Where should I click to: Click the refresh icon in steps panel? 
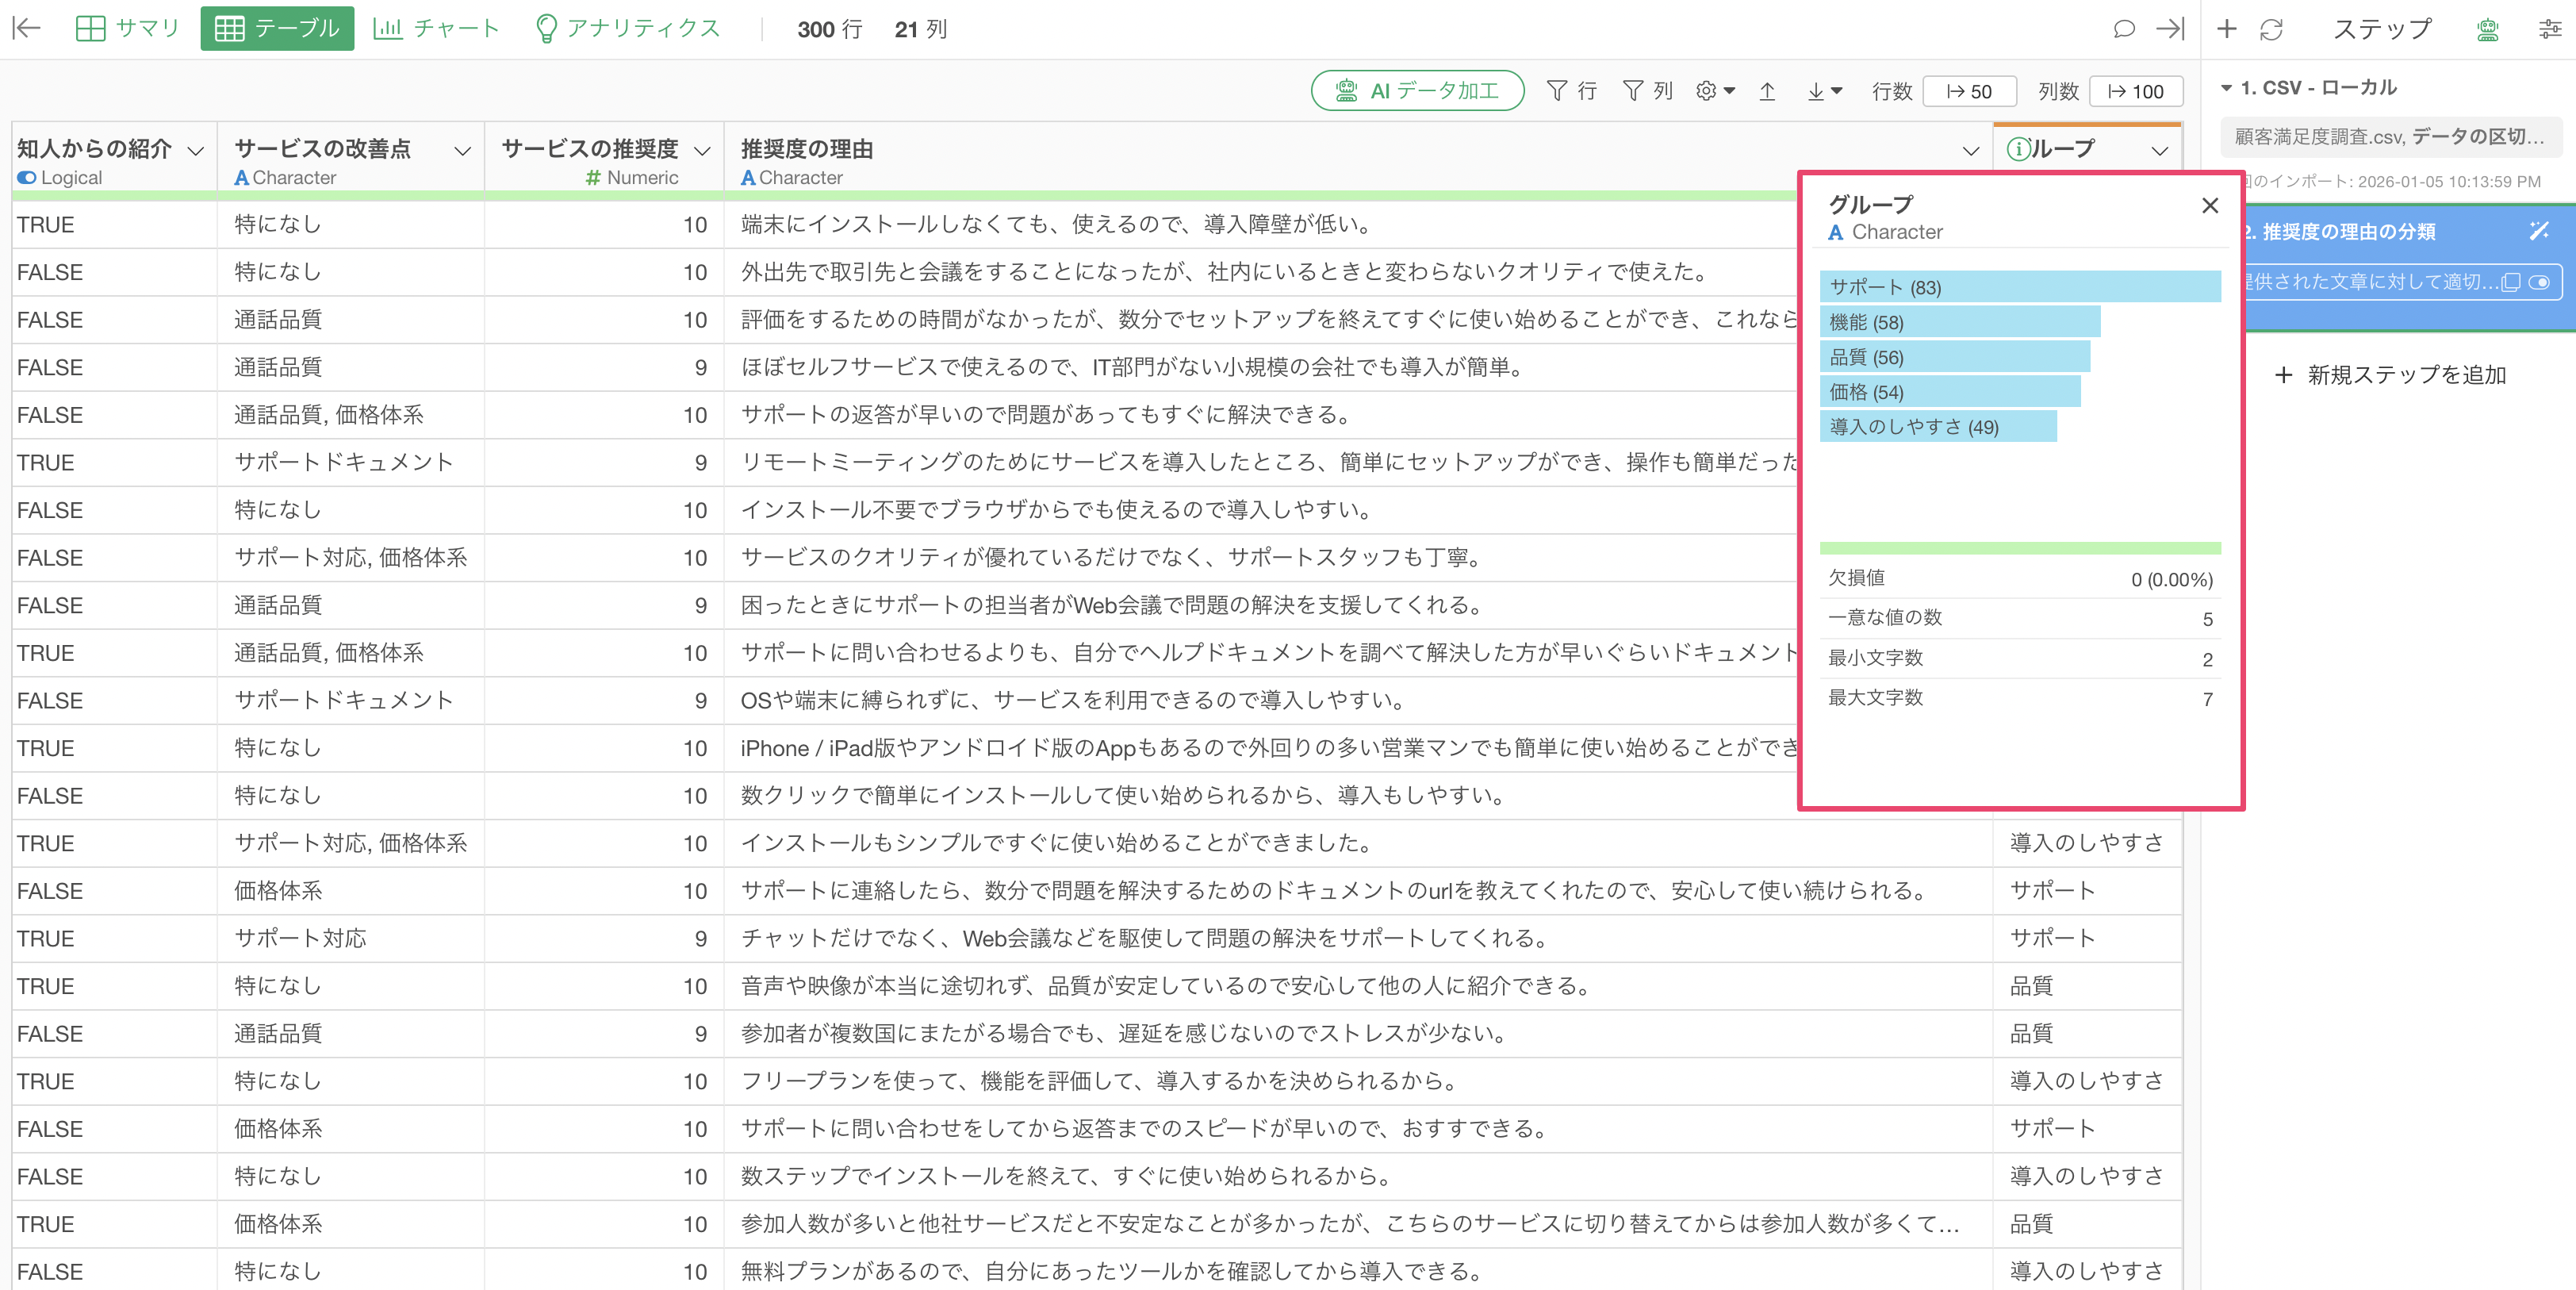[2272, 29]
